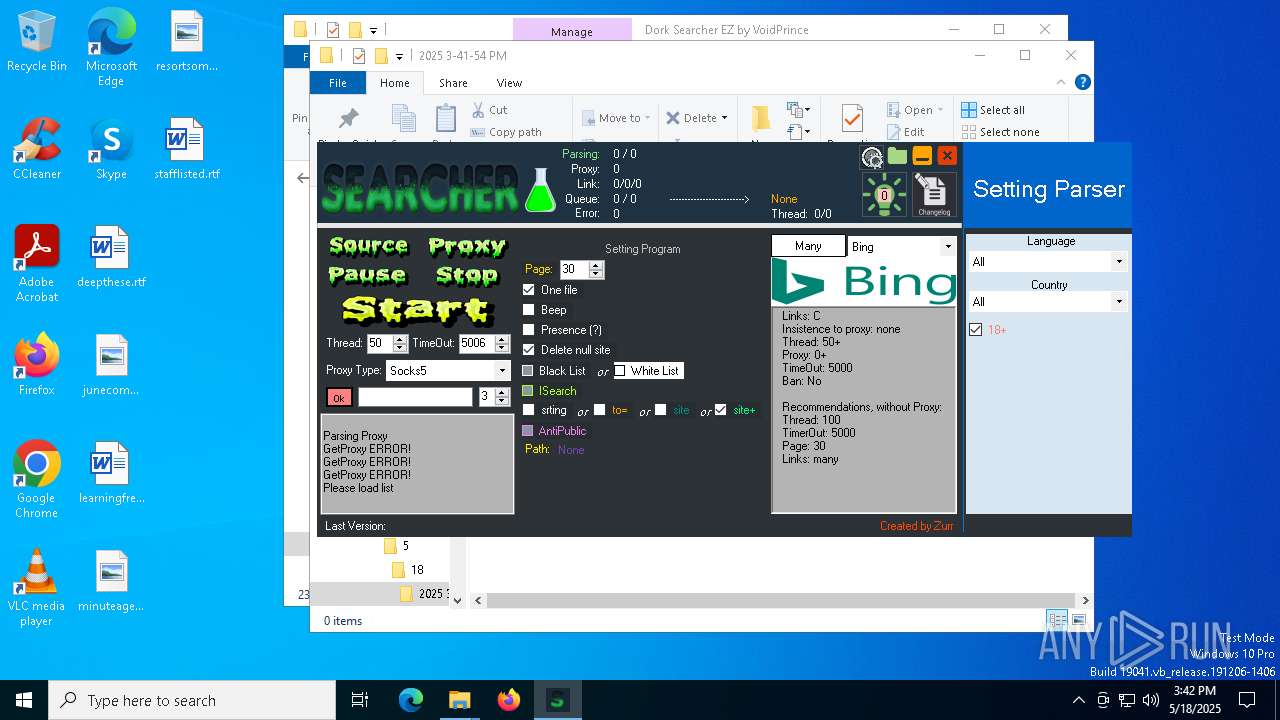Click the Black List gray swatch
This screenshot has width=1280, height=720.
(528, 371)
